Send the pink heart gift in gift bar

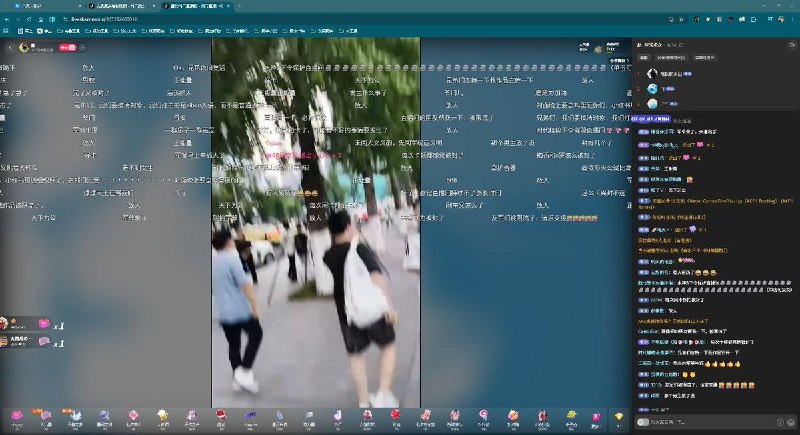click(x=17, y=417)
